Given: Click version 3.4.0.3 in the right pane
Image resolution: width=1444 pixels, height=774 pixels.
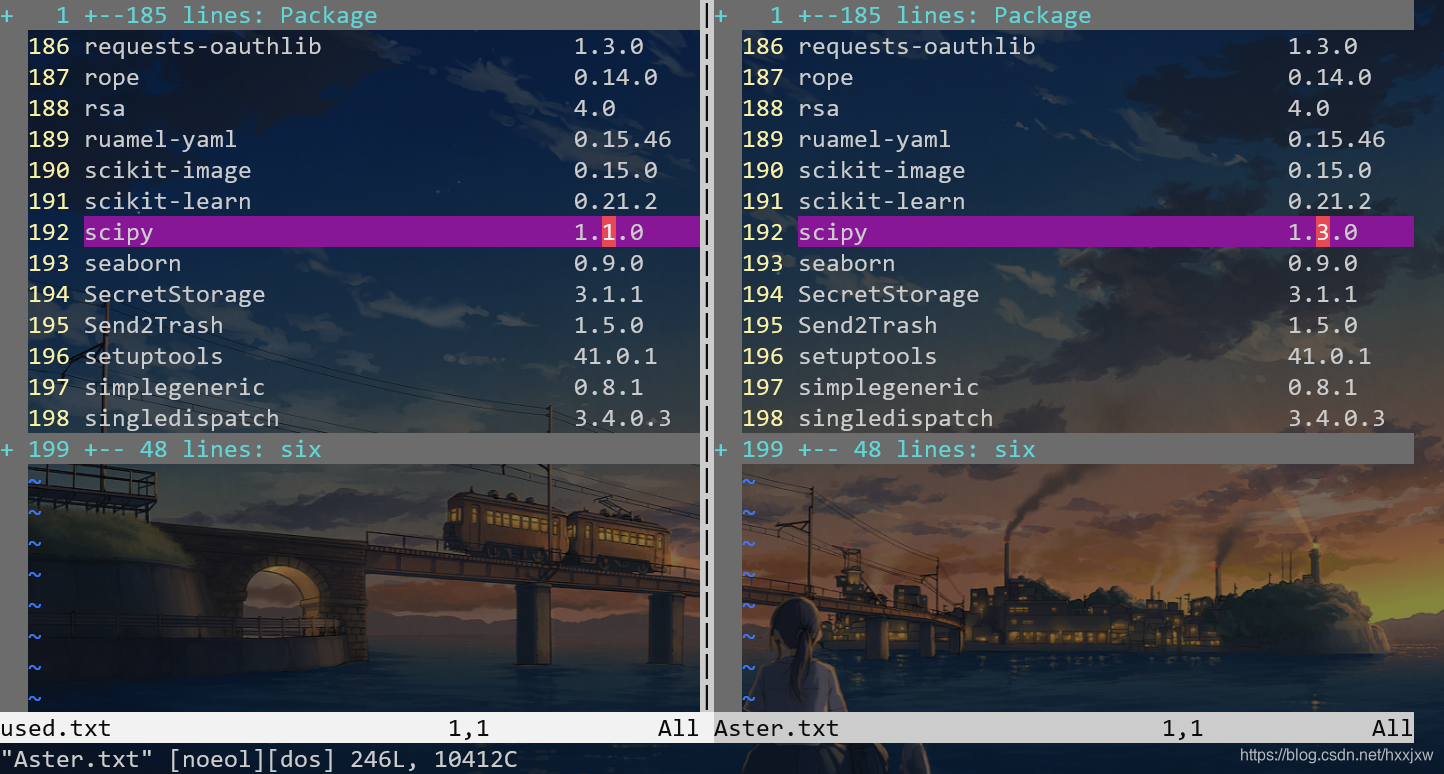Looking at the screenshot, I should [1337, 418].
